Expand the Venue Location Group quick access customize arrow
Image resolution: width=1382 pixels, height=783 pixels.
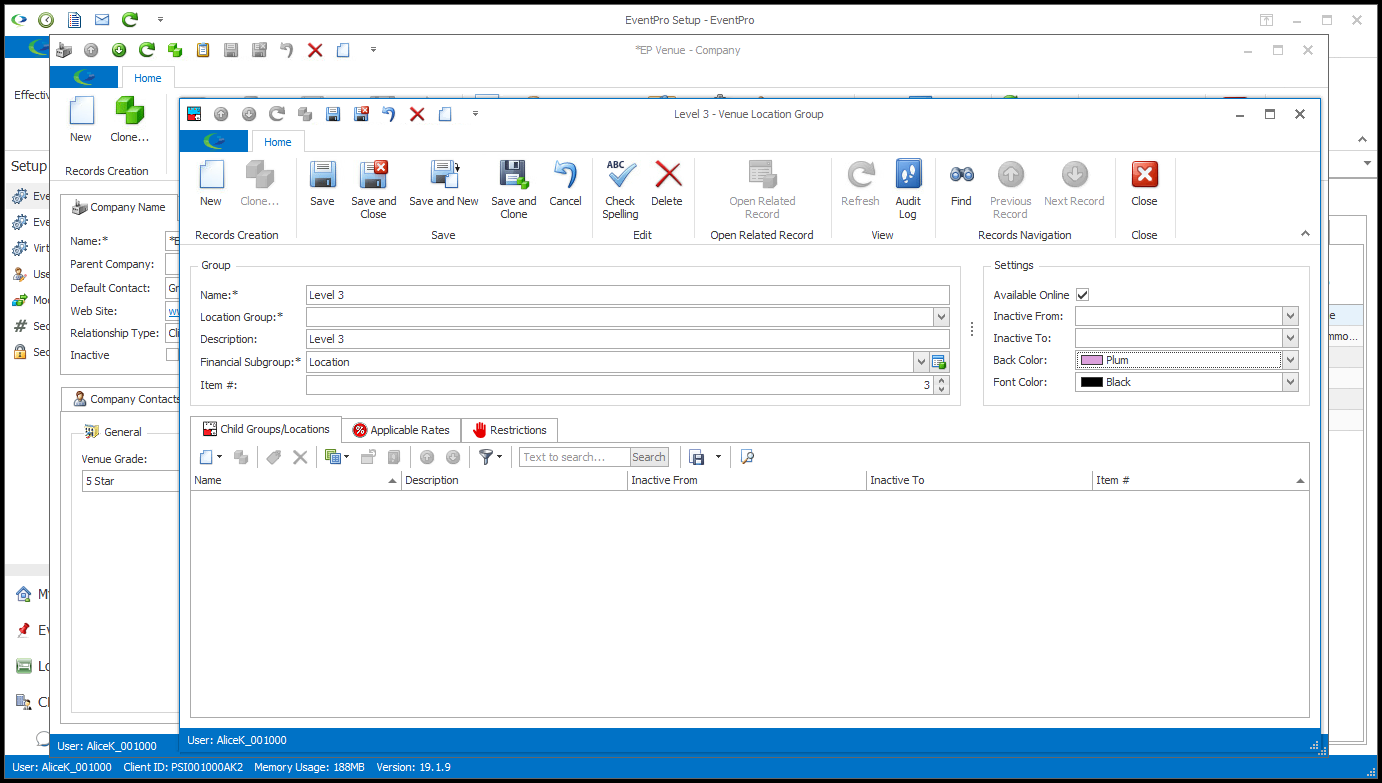475,114
